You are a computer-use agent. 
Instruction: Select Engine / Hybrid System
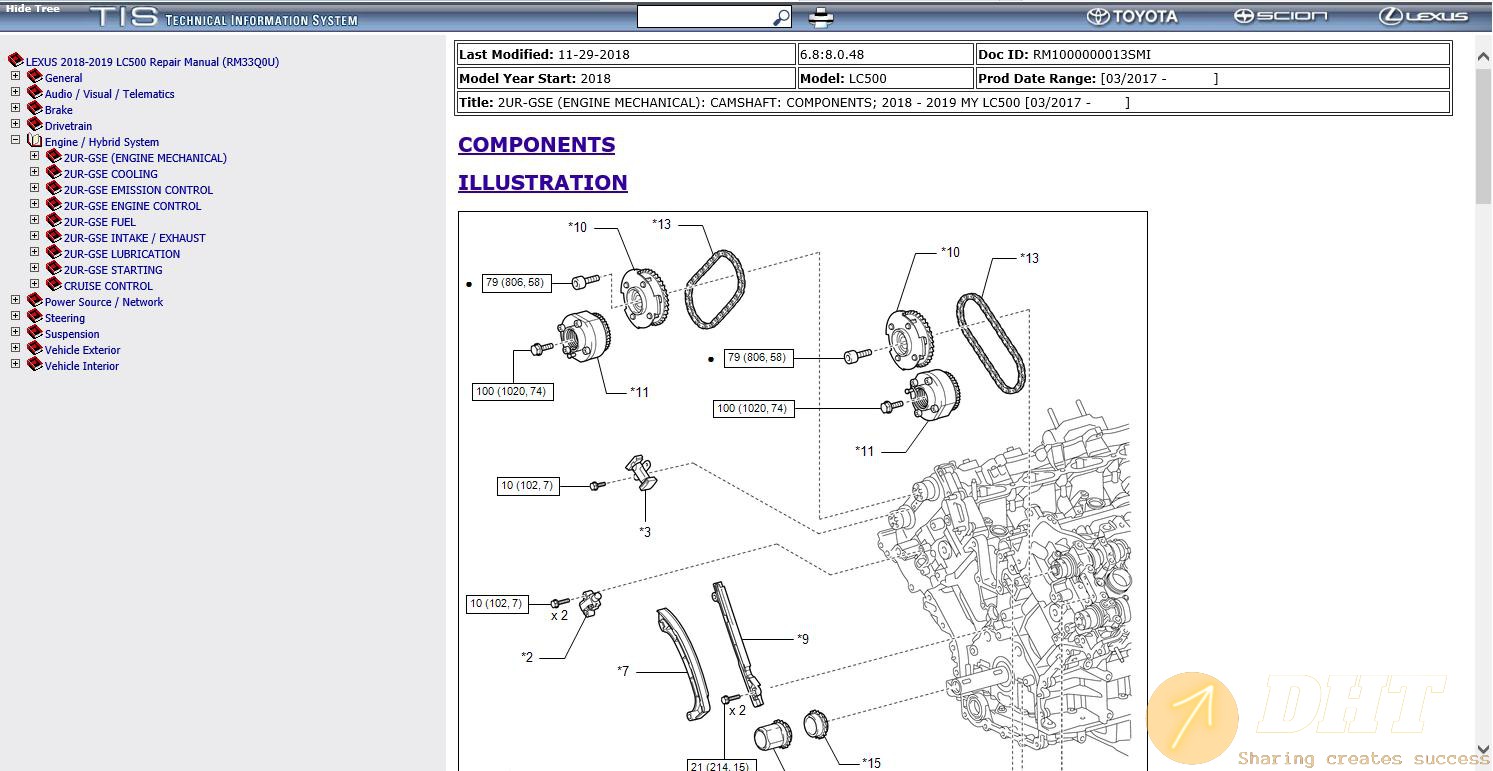tap(101, 142)
